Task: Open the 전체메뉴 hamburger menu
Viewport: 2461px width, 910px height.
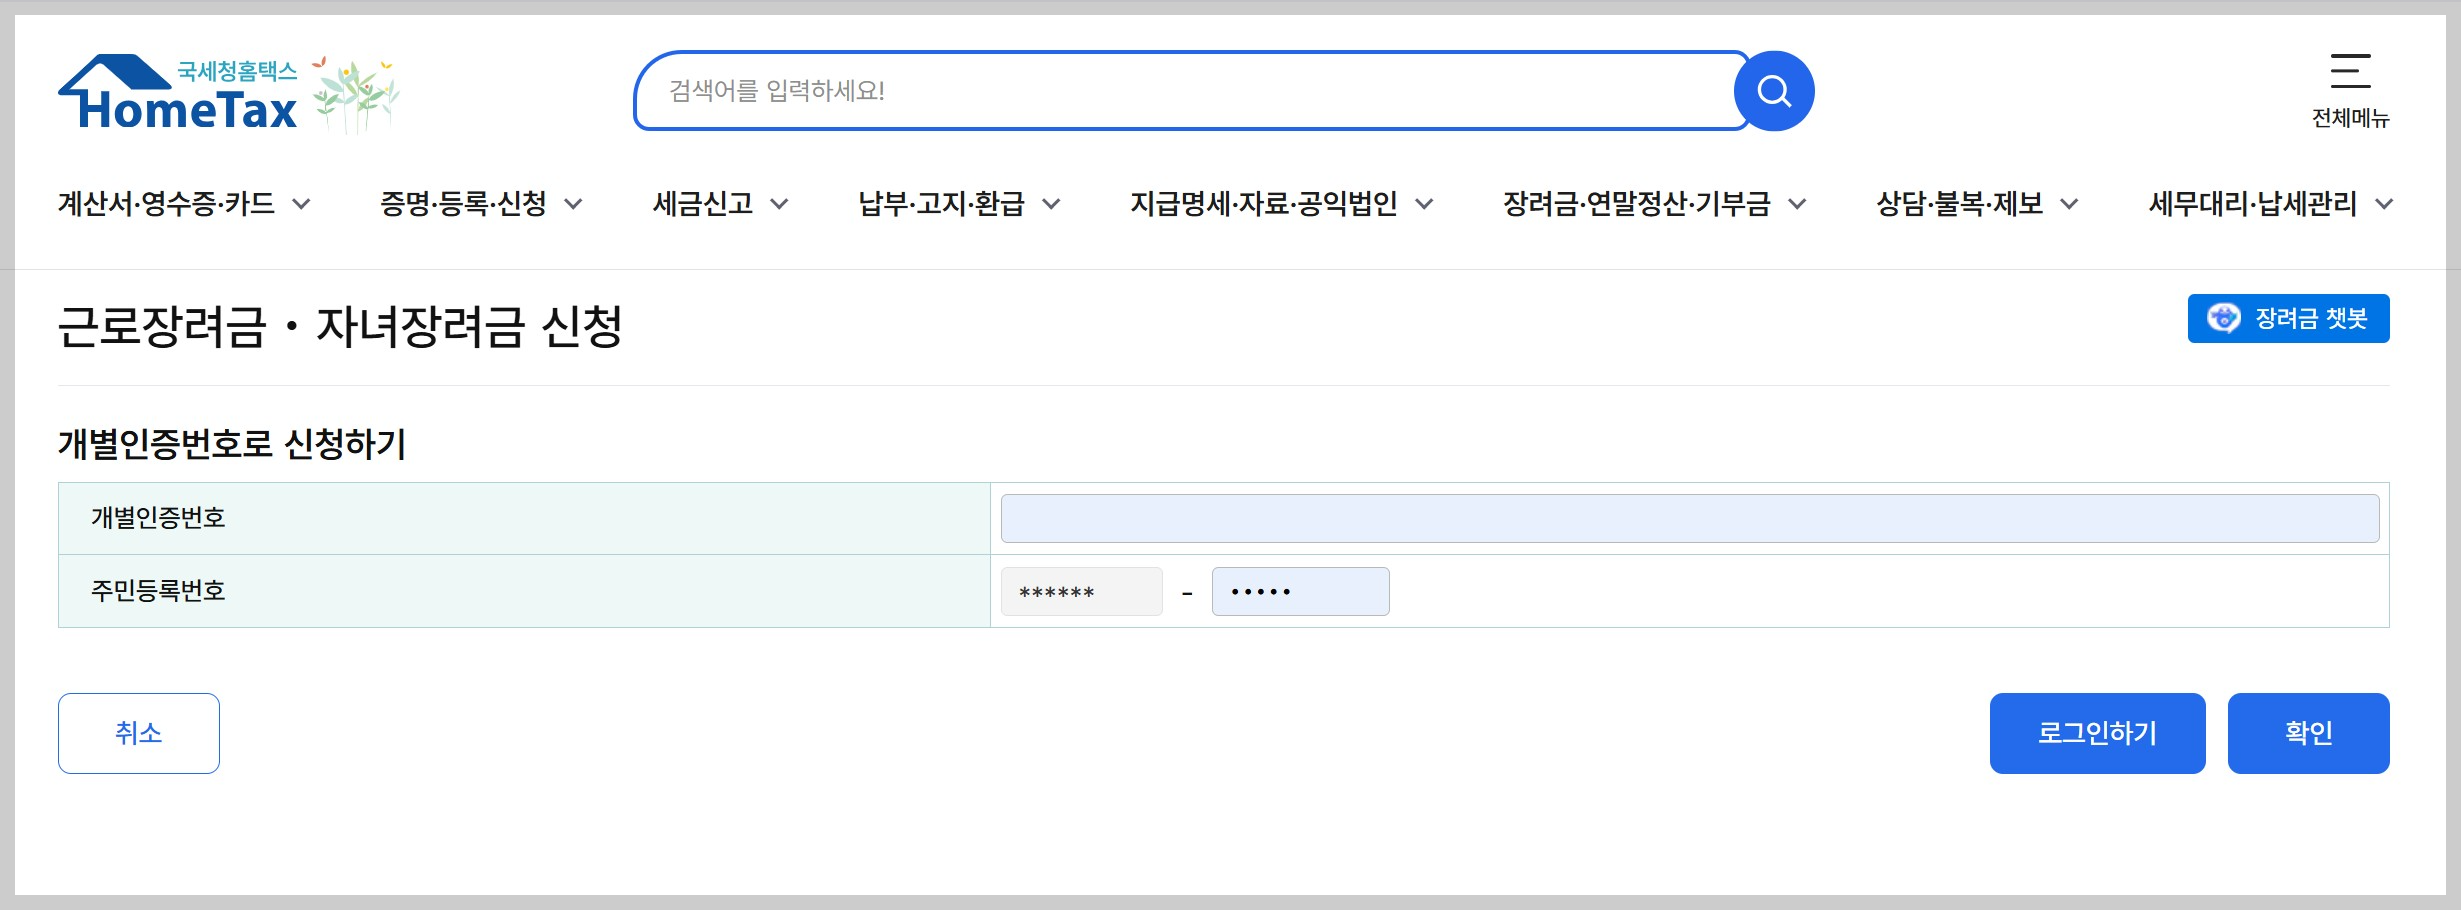Action: click(x=2352, y=73)
